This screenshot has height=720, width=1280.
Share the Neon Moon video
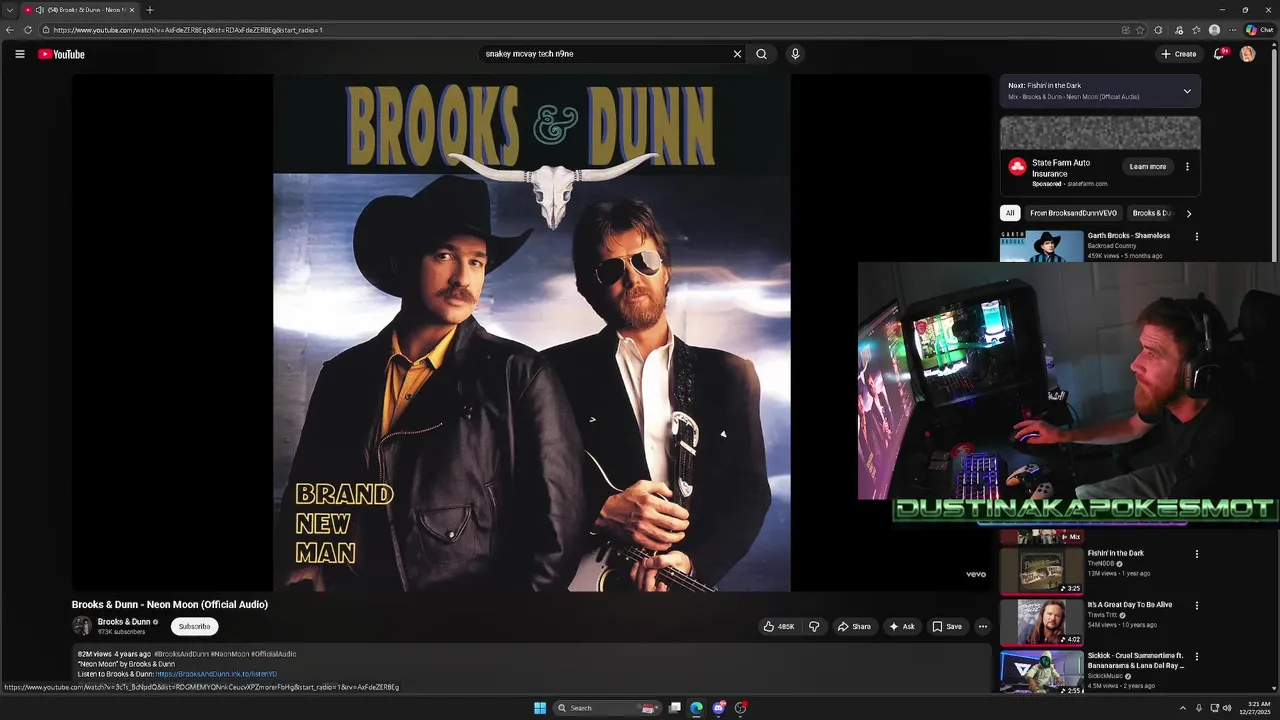coord(854,627)
